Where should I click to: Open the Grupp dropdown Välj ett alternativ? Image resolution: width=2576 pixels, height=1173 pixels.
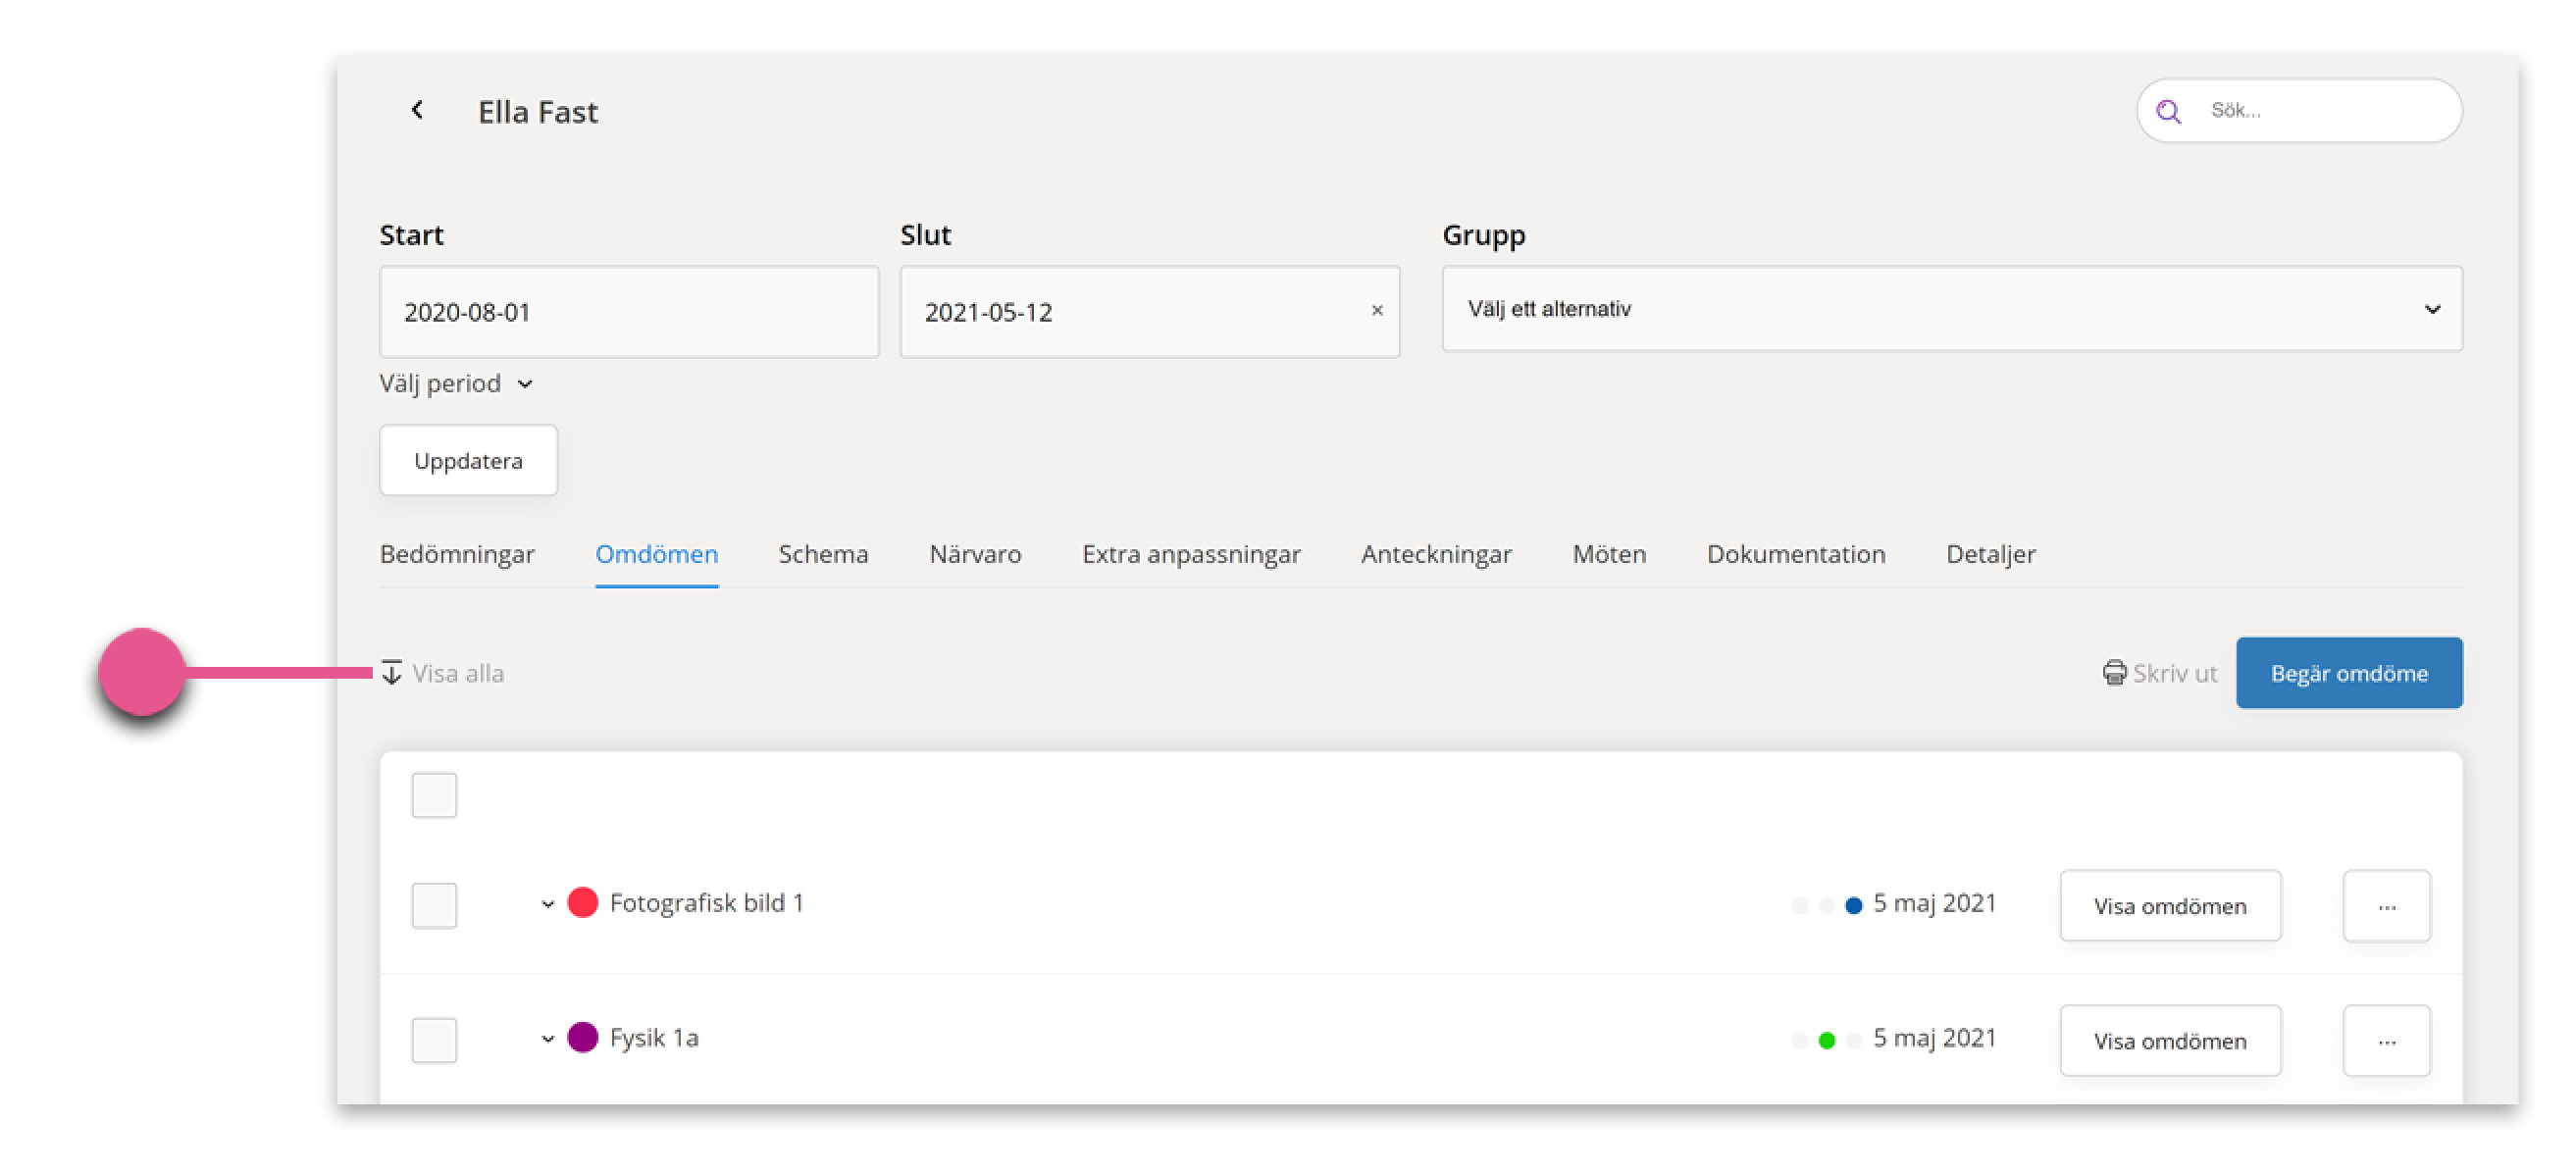pos(1951,308)
